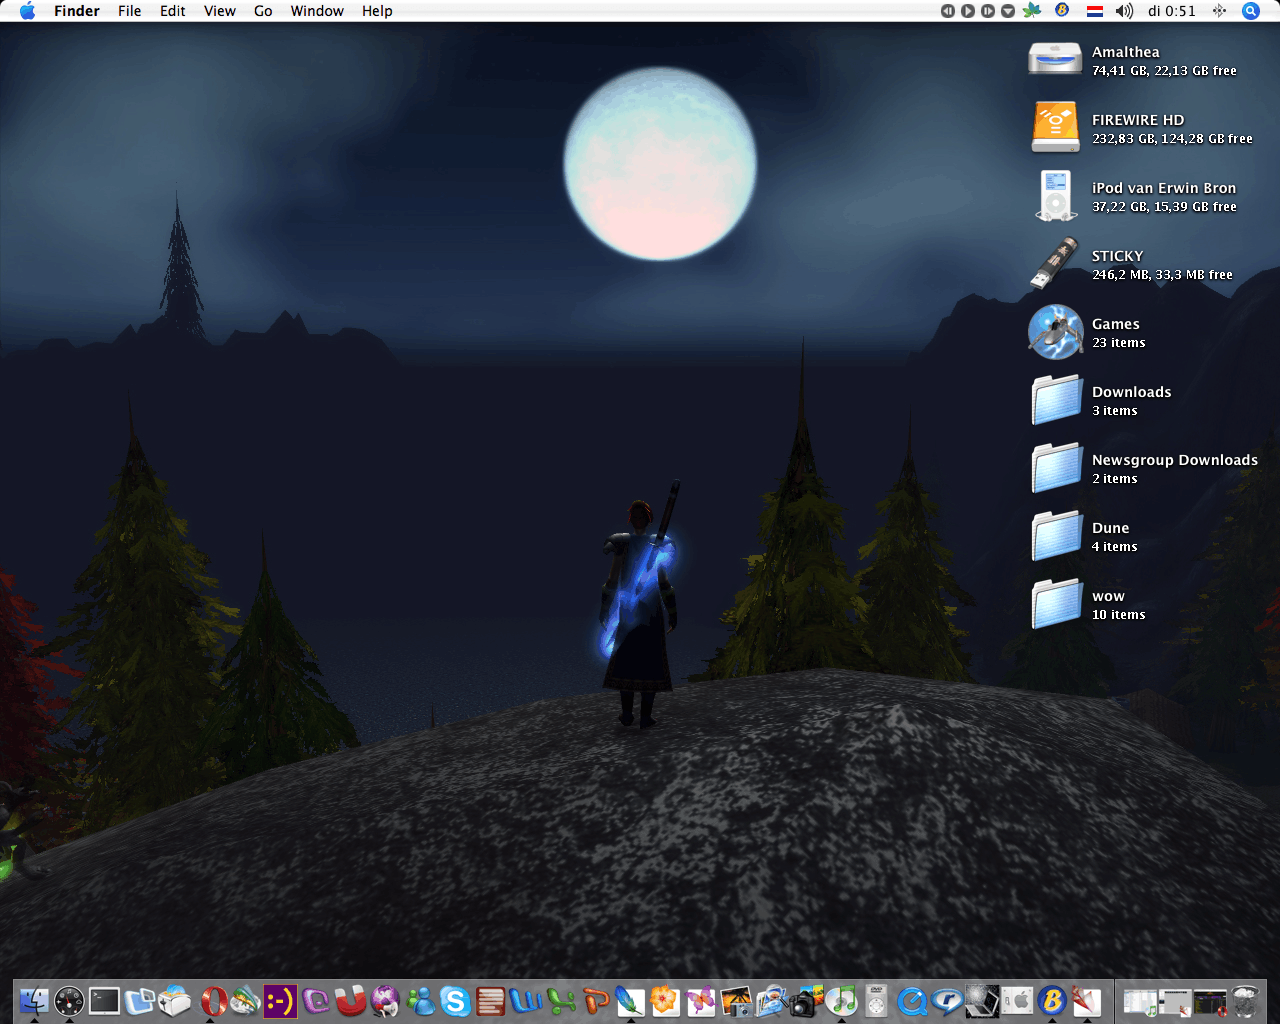Image resolution: width=1280 pixels, height=1024 pixels.
Task: Click the orange flower dock icon
Action: [x=665, y=1000]
